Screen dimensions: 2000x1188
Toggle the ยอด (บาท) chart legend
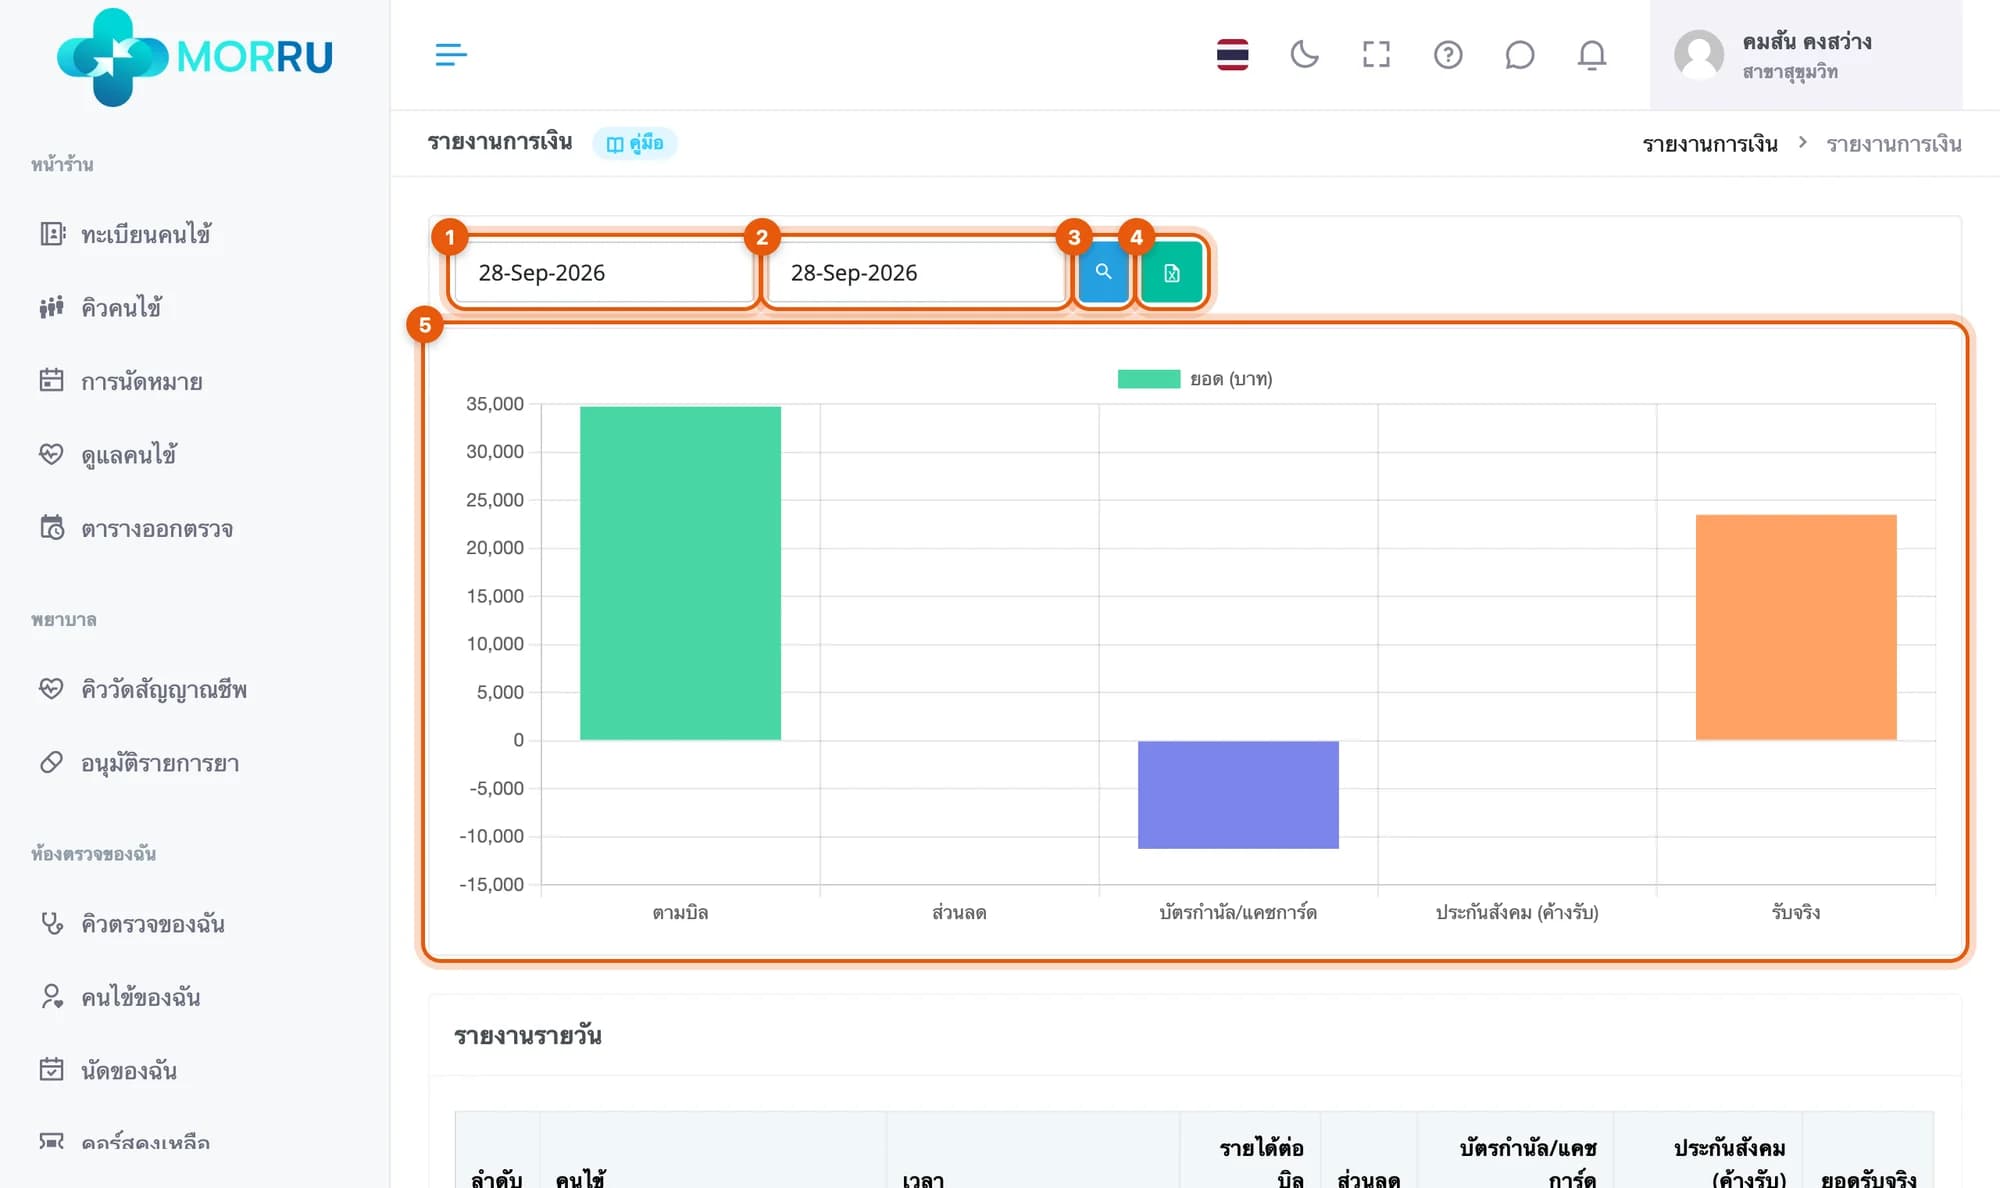coord(1195,379)
